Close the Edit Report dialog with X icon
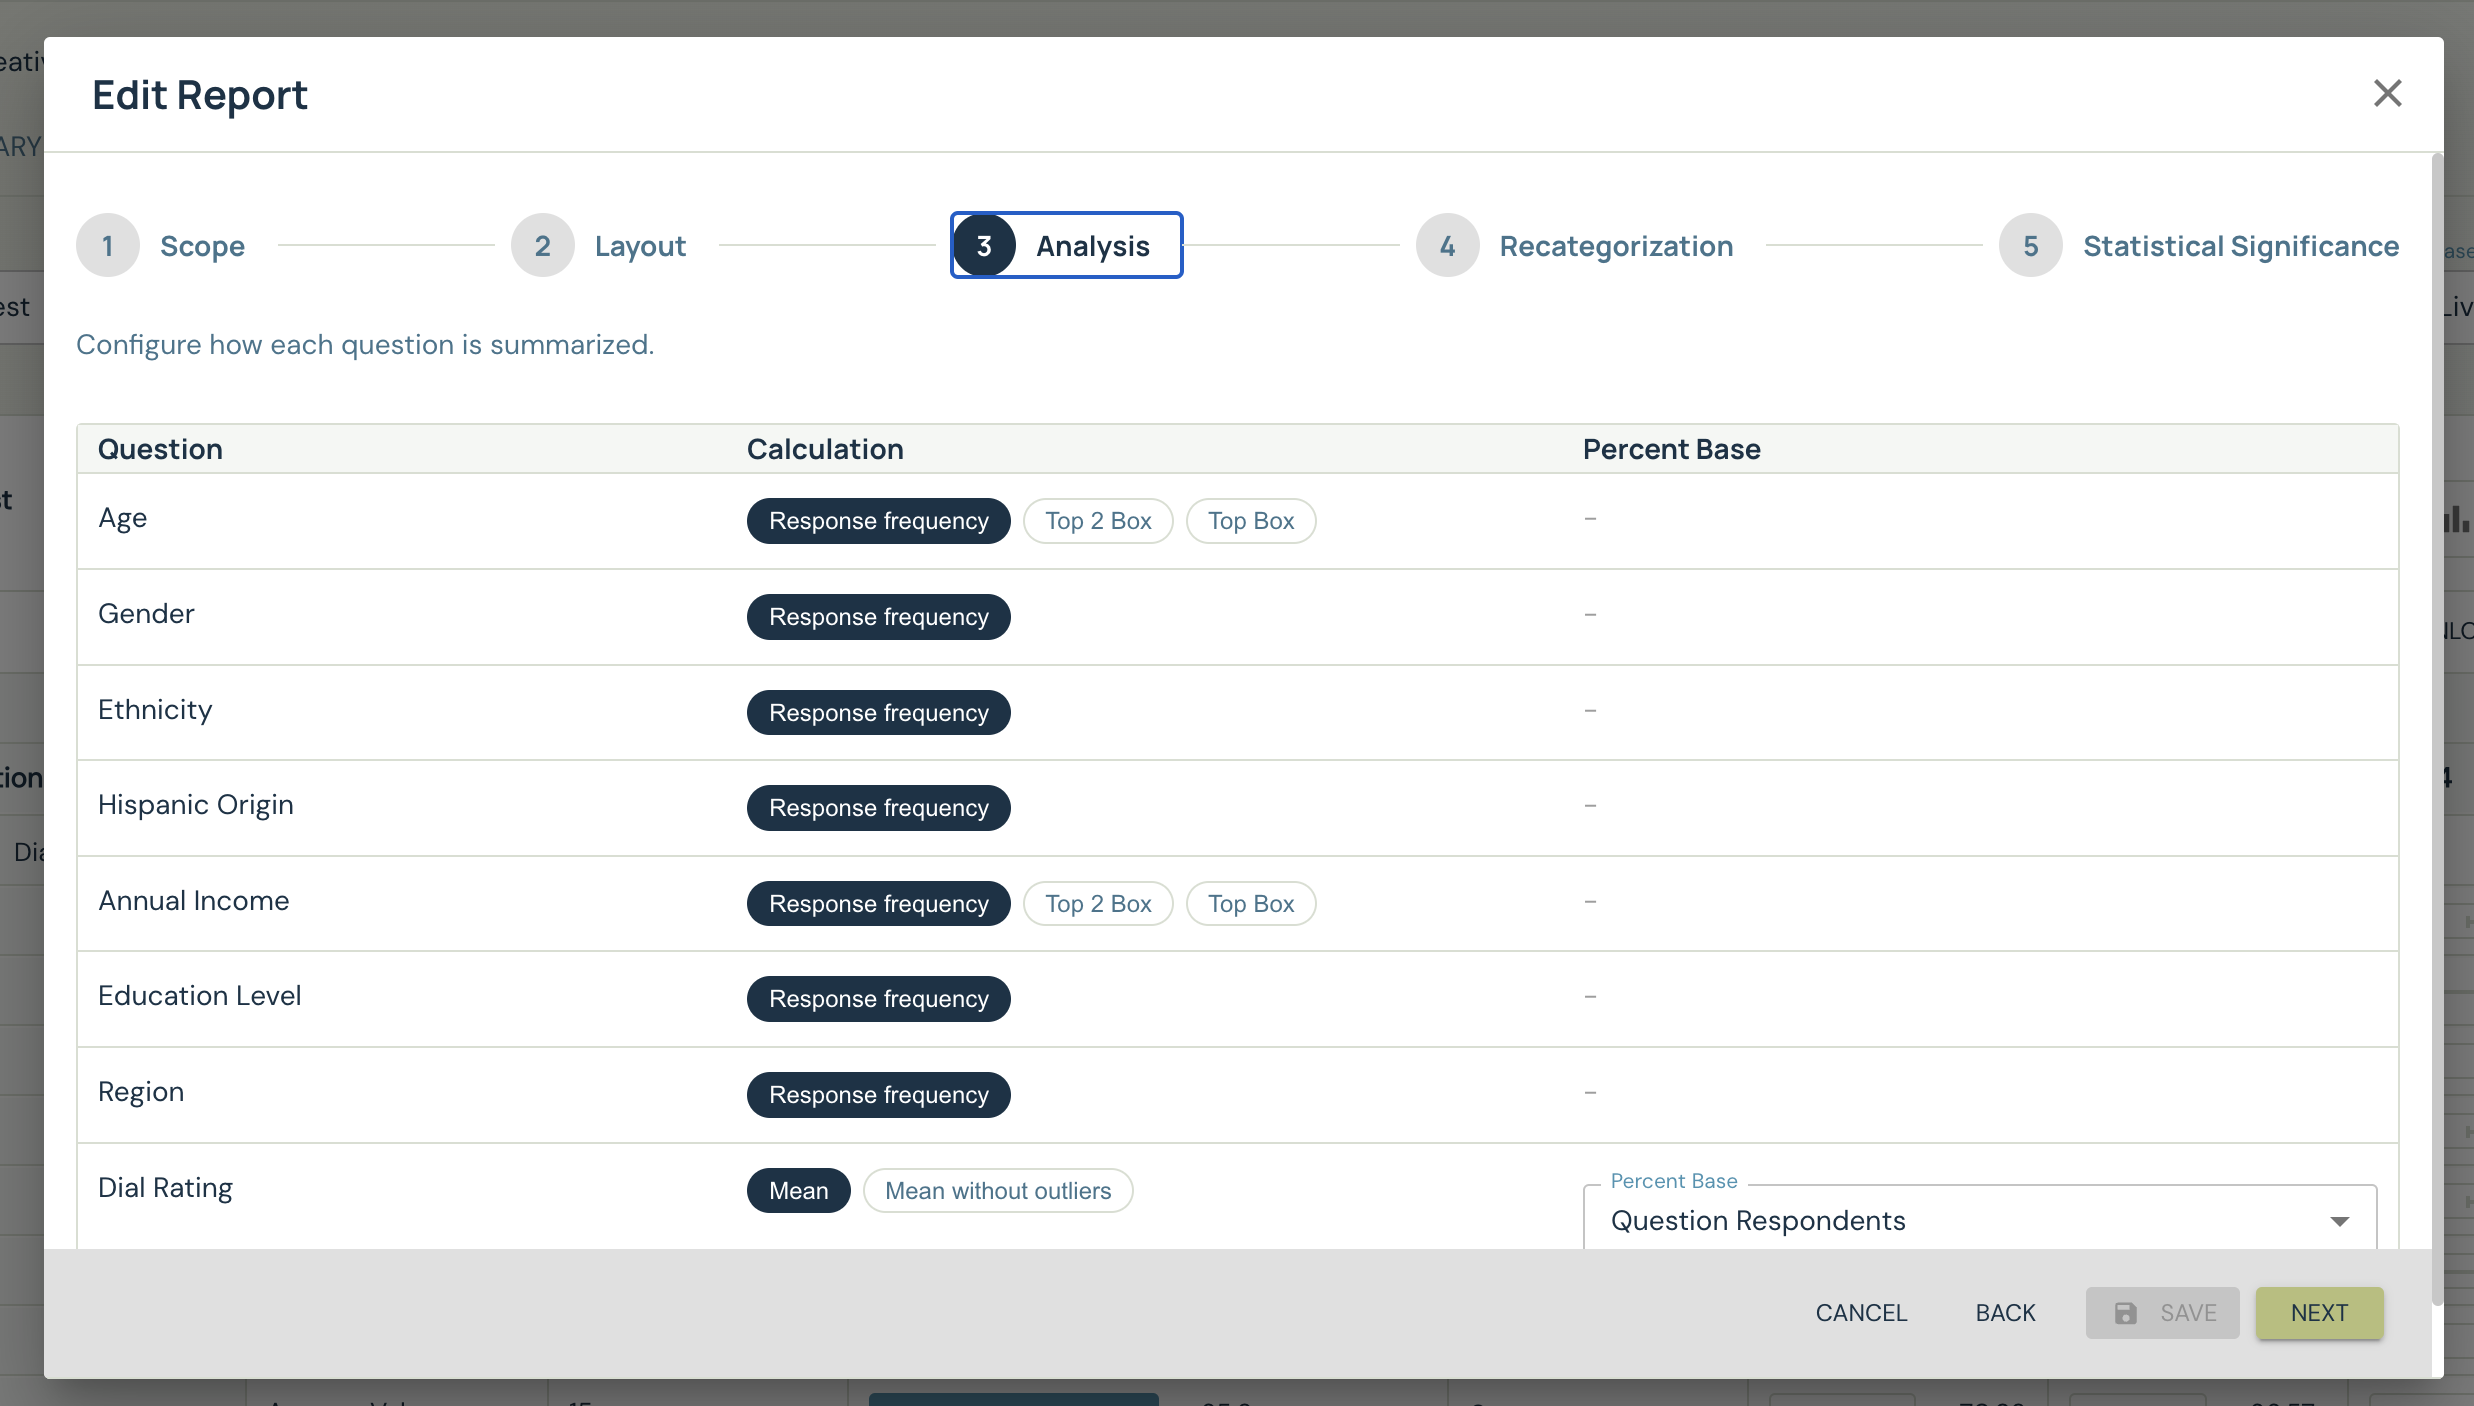Viewport: 2474px width, 1406px height. click(x=2387, y=94)
